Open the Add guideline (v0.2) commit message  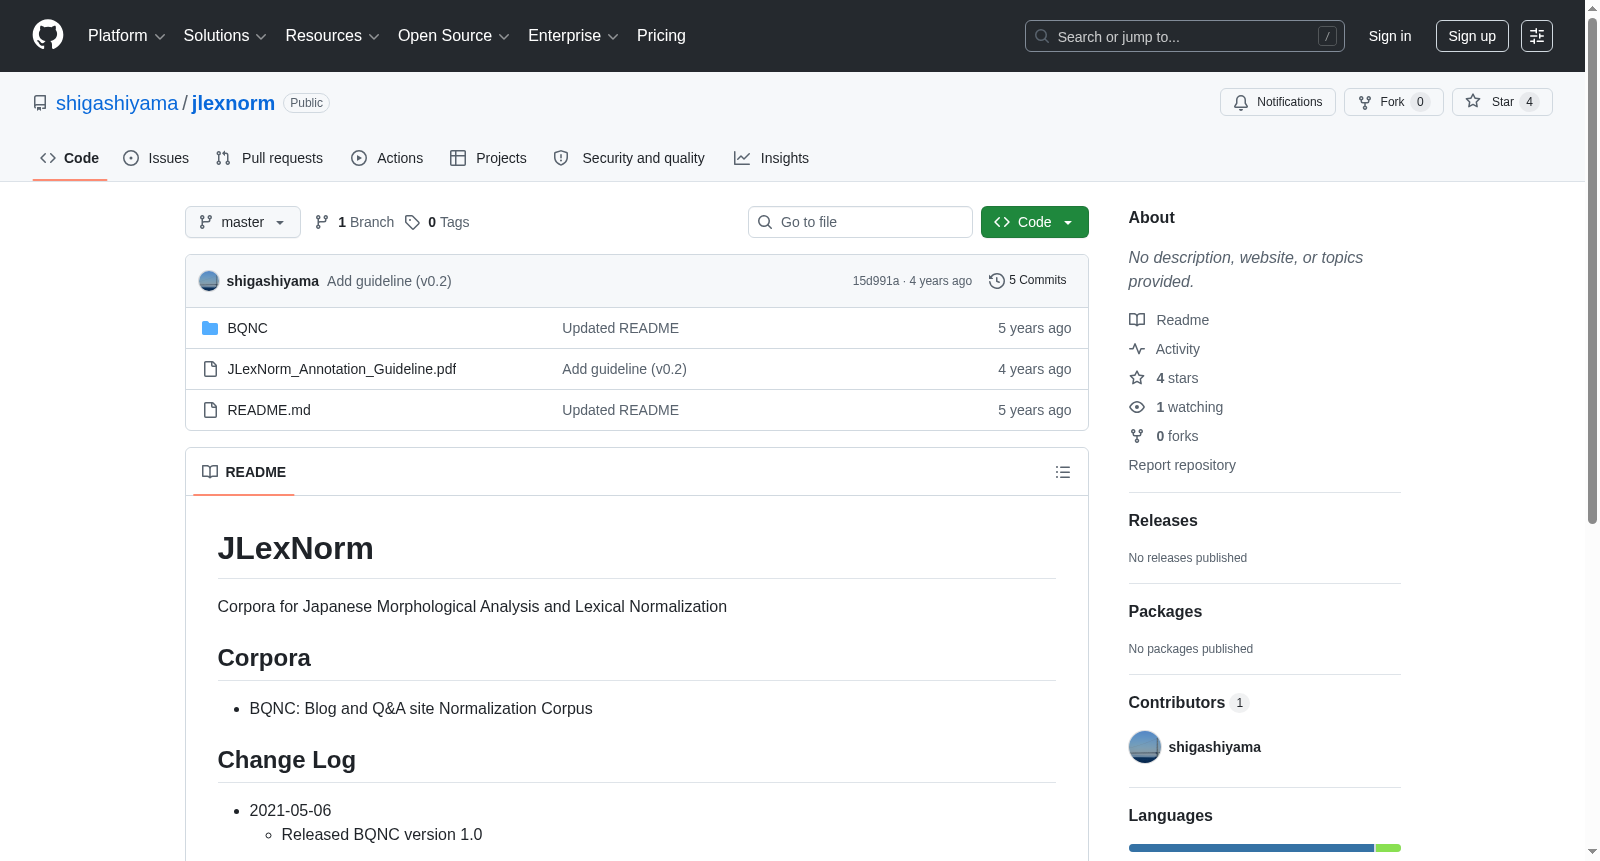[389, 281]
